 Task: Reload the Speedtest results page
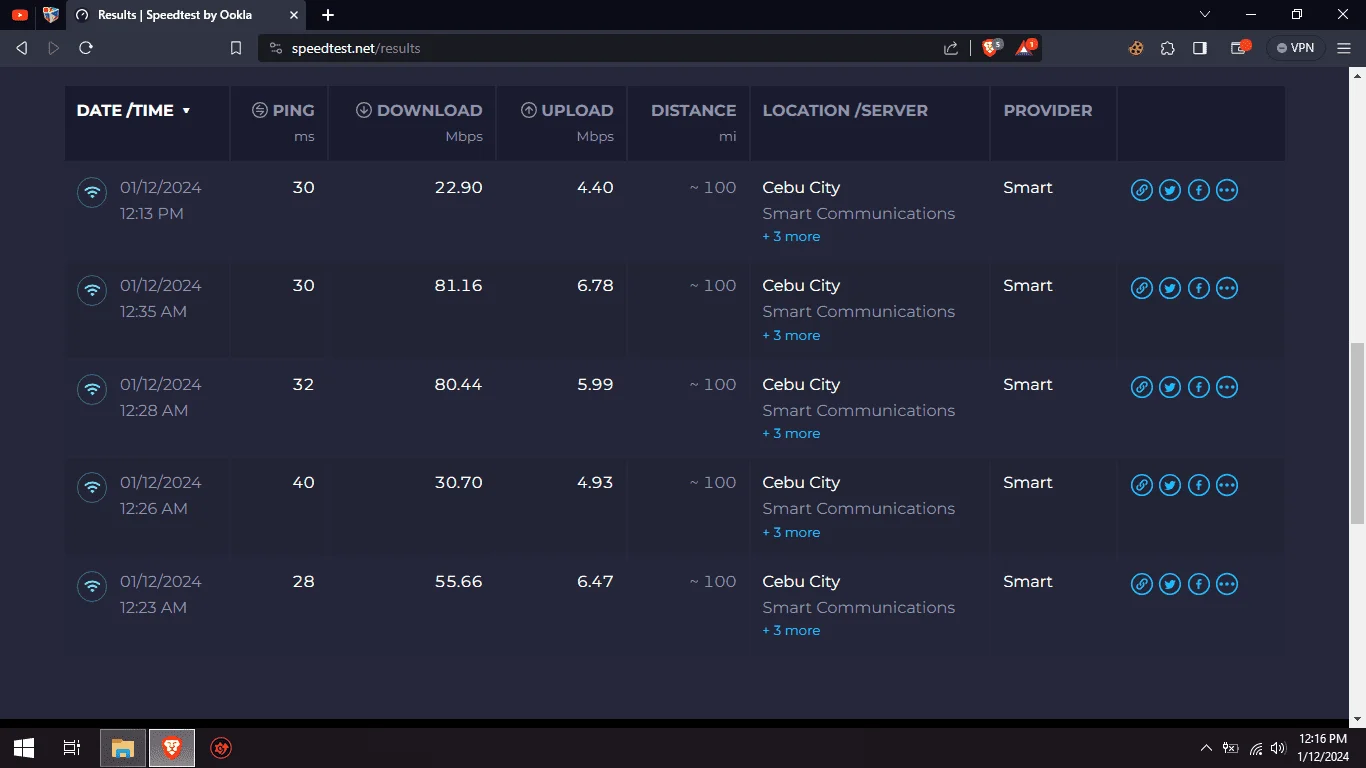(86, 48)
